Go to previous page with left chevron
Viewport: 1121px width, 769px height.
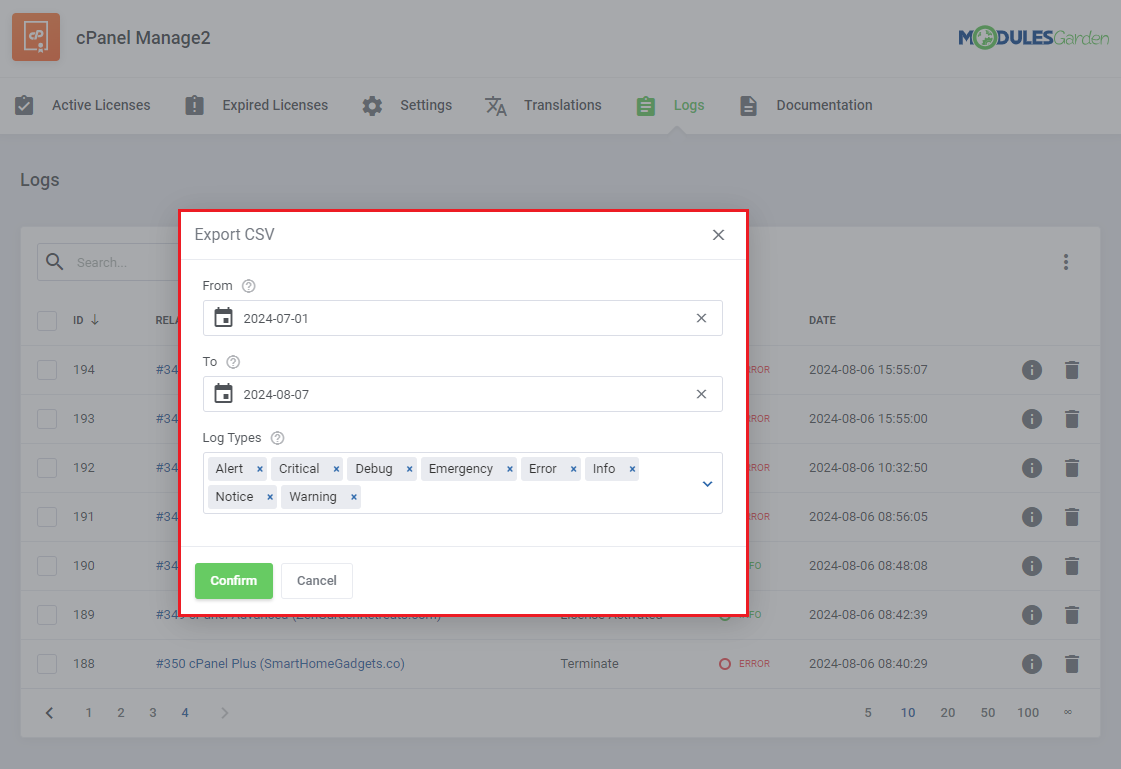click(49, 713)
